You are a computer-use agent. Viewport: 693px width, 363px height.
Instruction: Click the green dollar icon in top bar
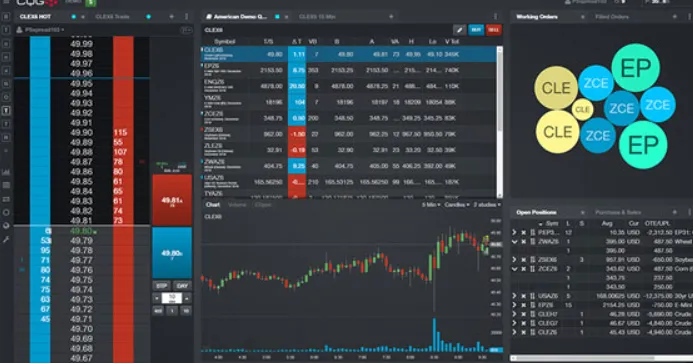pos(91,3)
